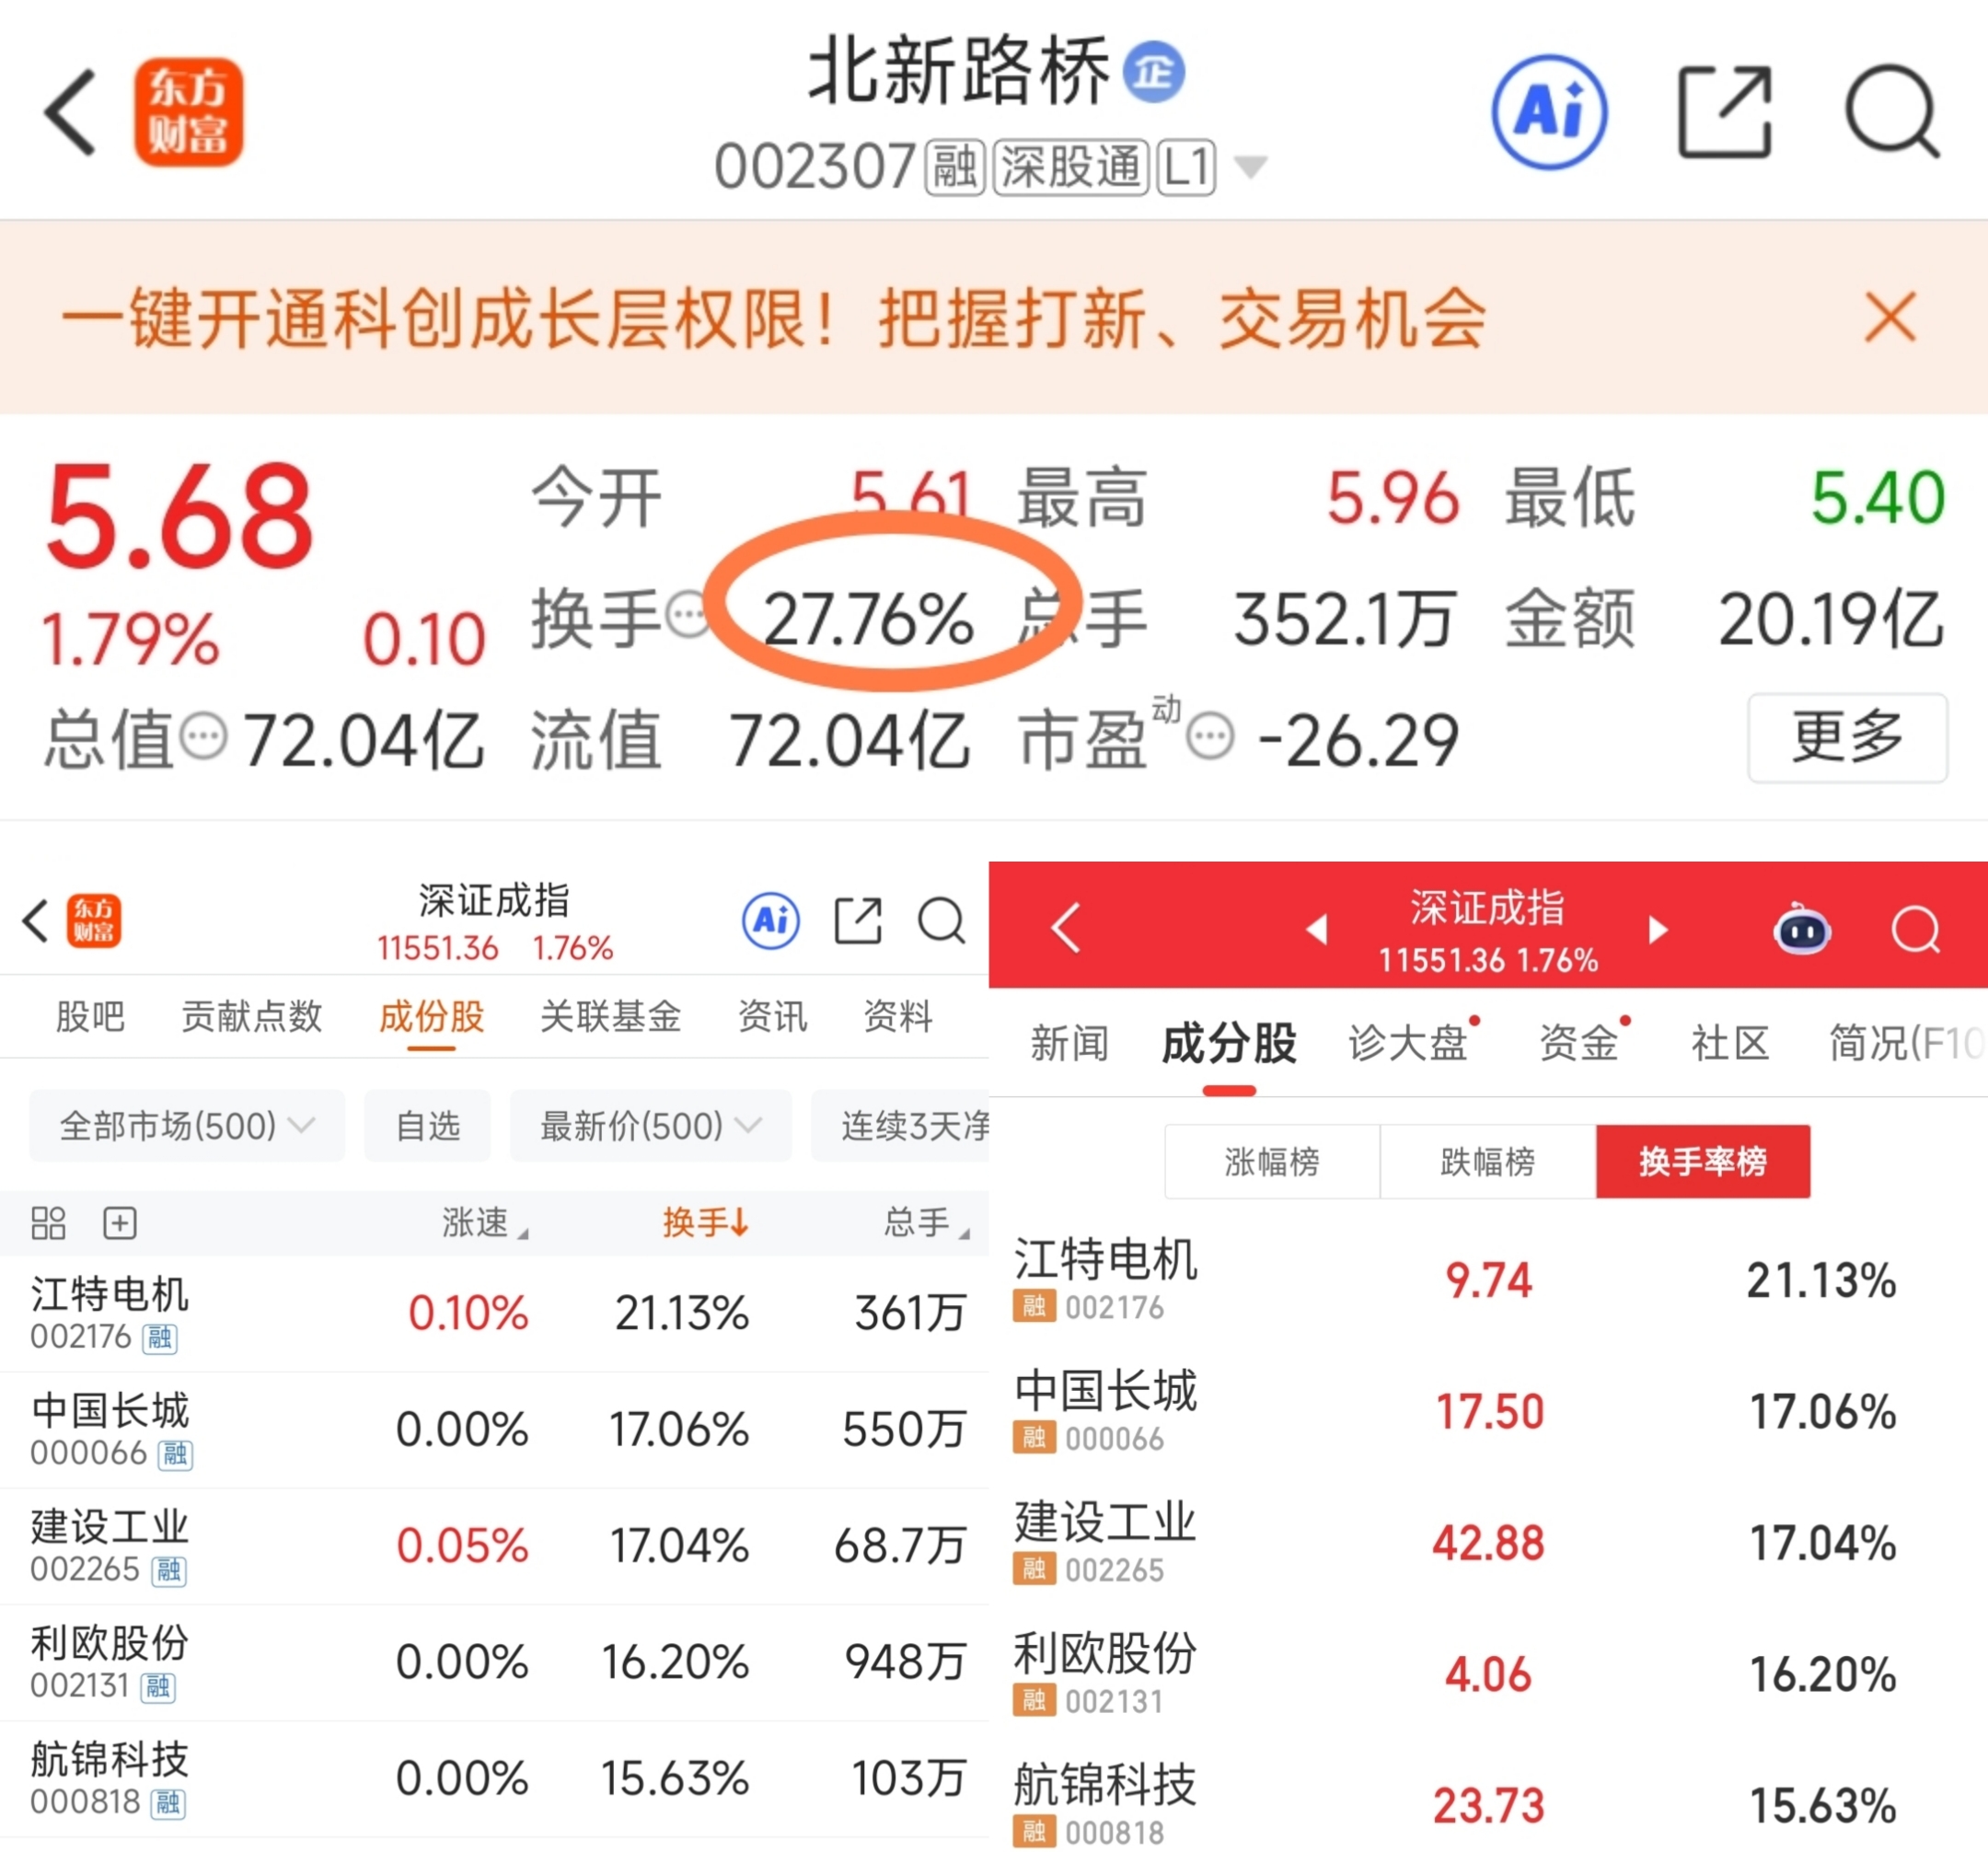This screenshot has width=1988, height=1852.
Task: Select the 跌幅榜 ranking
Action: pos(1488,1161)
